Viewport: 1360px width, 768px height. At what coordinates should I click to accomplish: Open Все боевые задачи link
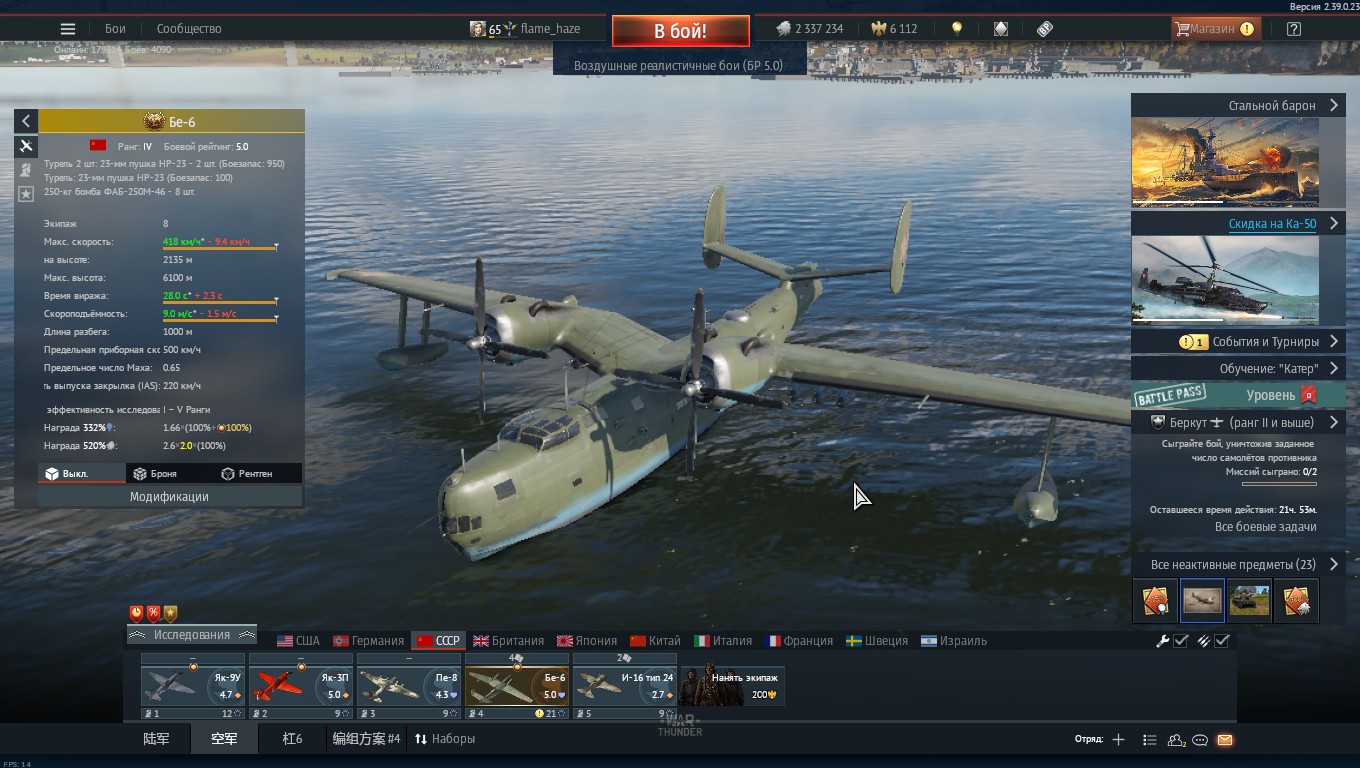[x=1265, y=526]
